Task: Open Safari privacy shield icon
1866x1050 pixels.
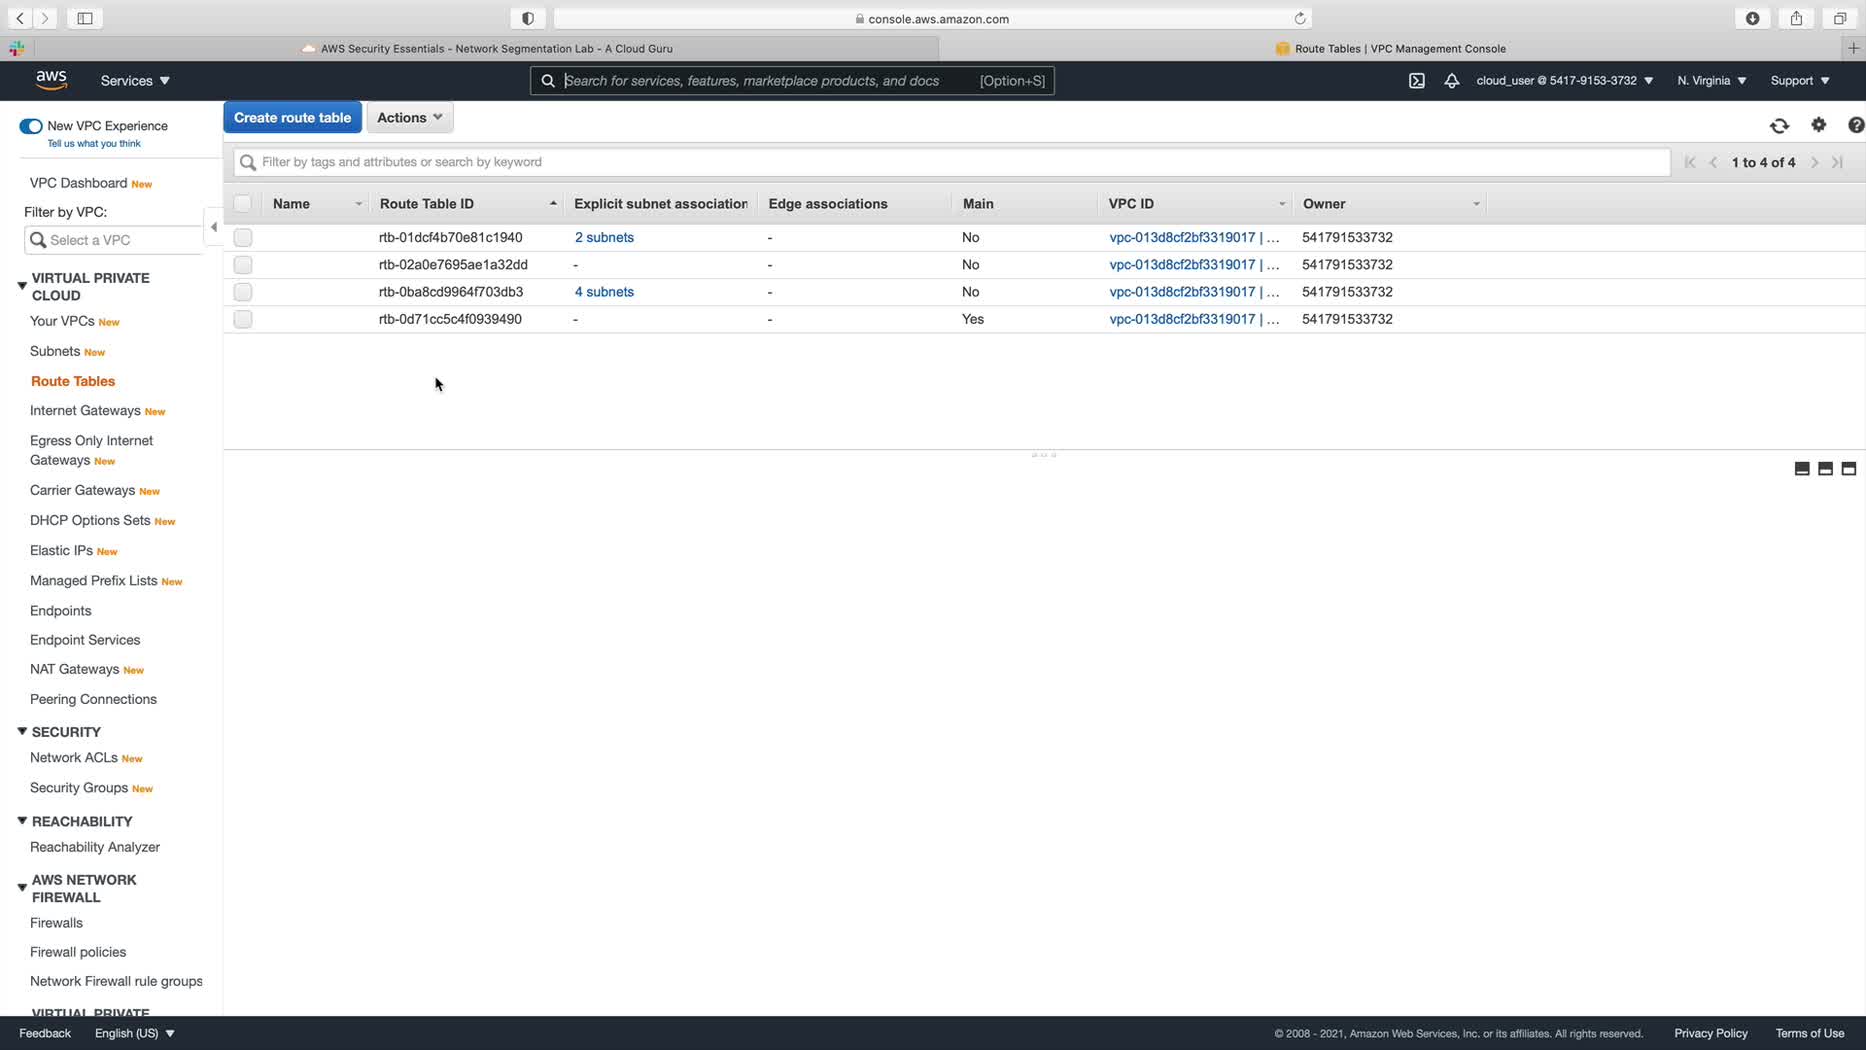Action: click(528, 18)
